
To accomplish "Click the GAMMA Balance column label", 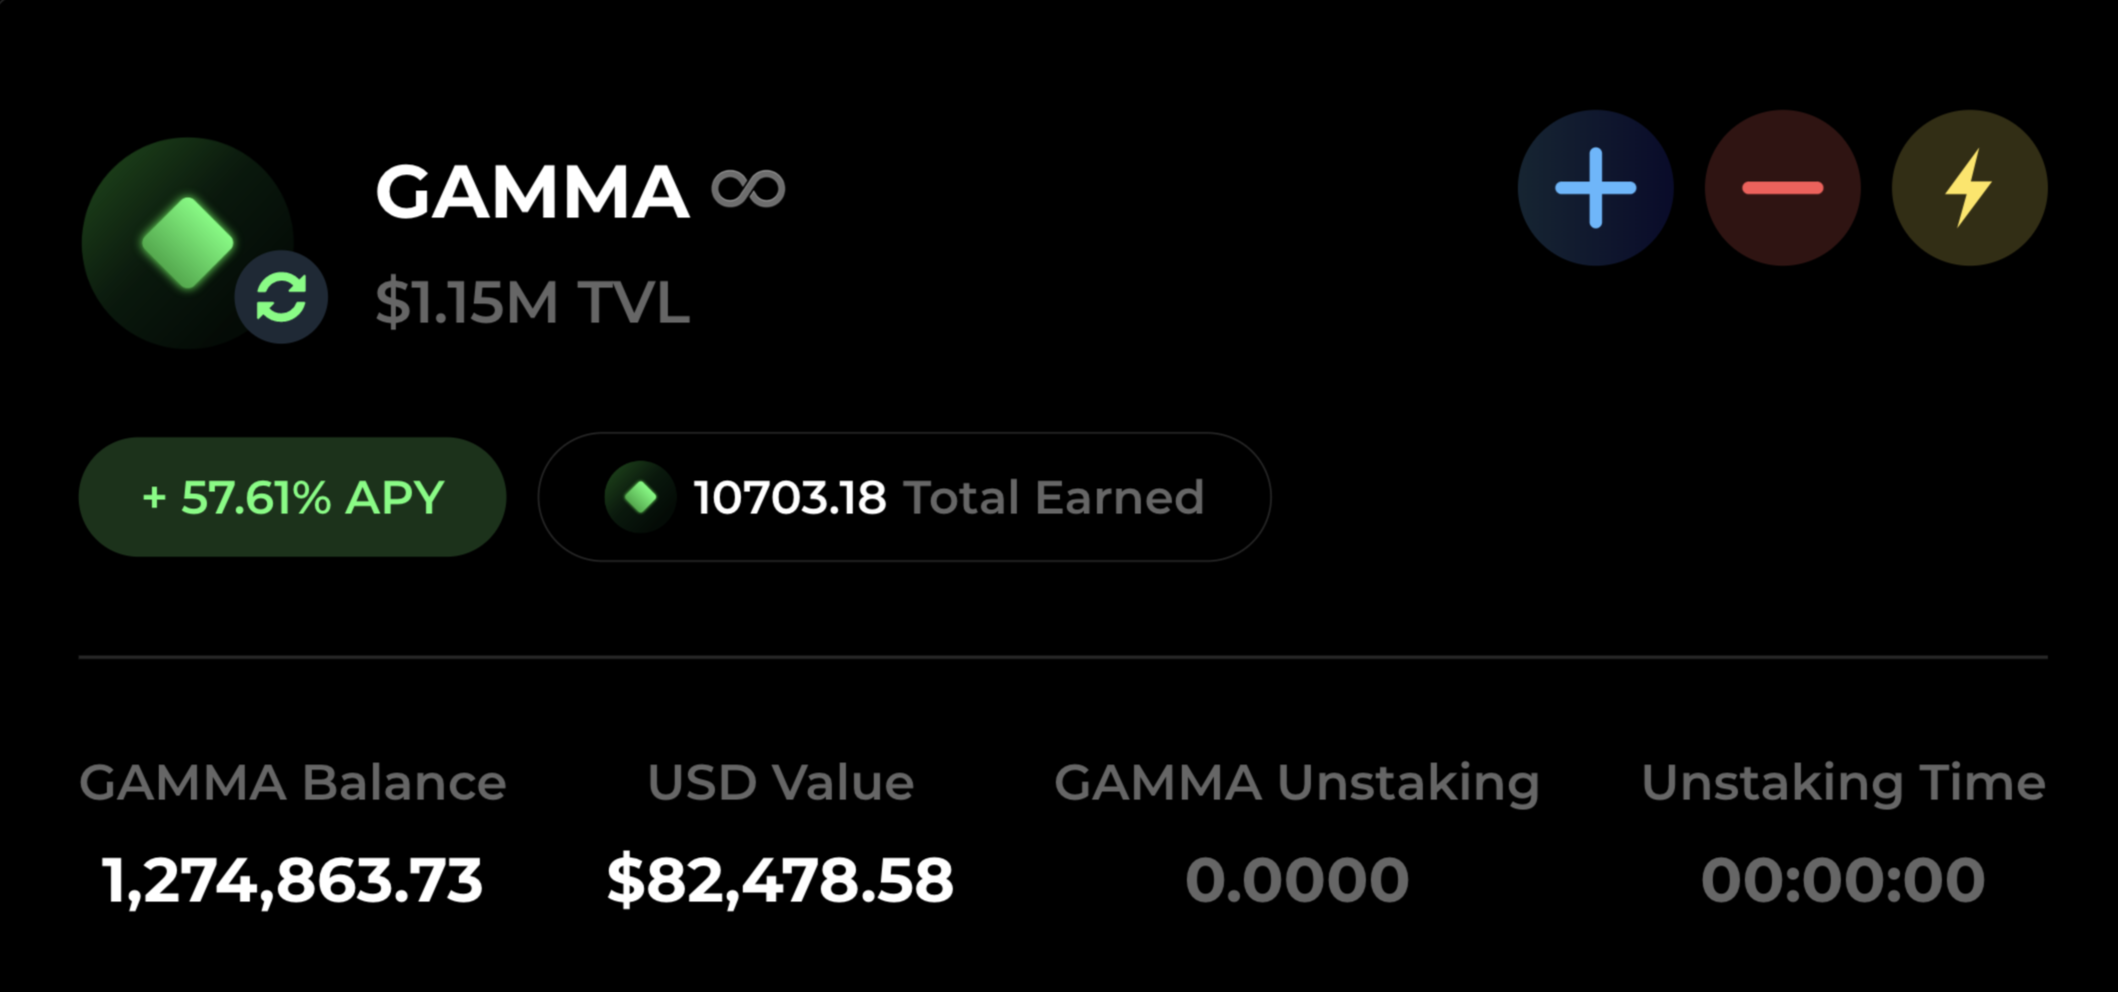I will [x=292, y=782].
